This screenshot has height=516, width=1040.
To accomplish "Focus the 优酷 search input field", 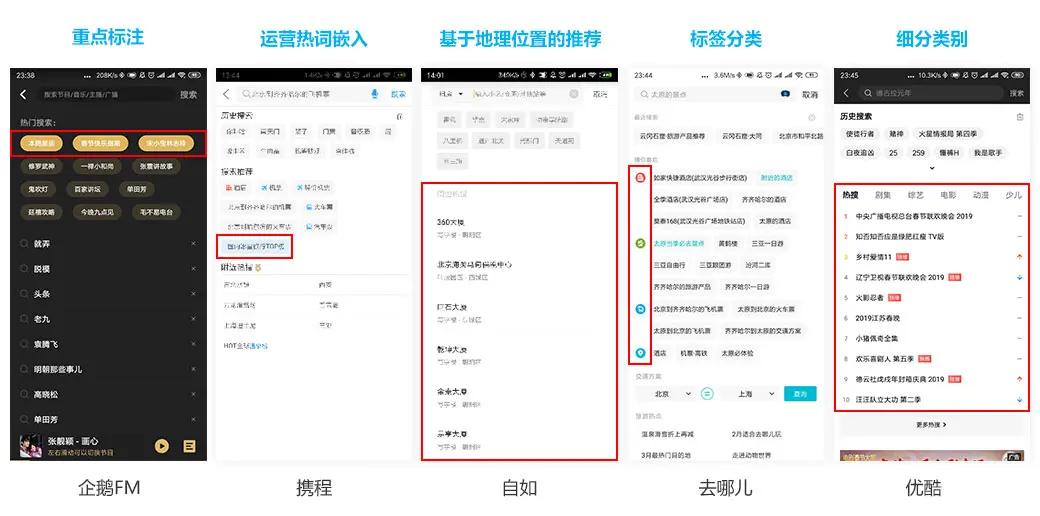I will pyautogui.click(x=931, y=94).
